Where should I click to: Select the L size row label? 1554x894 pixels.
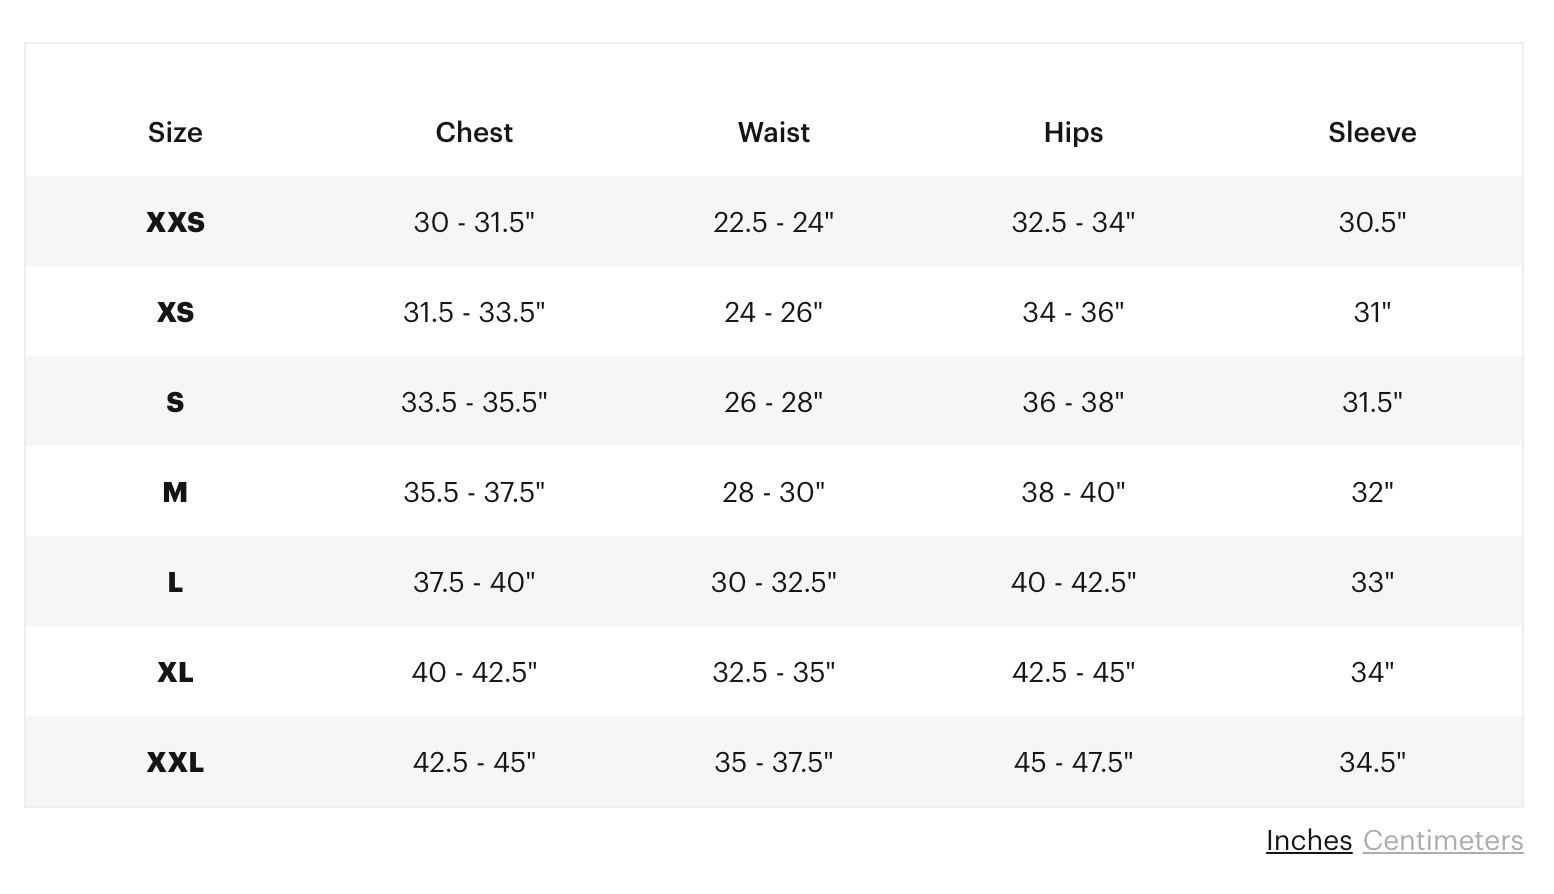coord(175,582)
